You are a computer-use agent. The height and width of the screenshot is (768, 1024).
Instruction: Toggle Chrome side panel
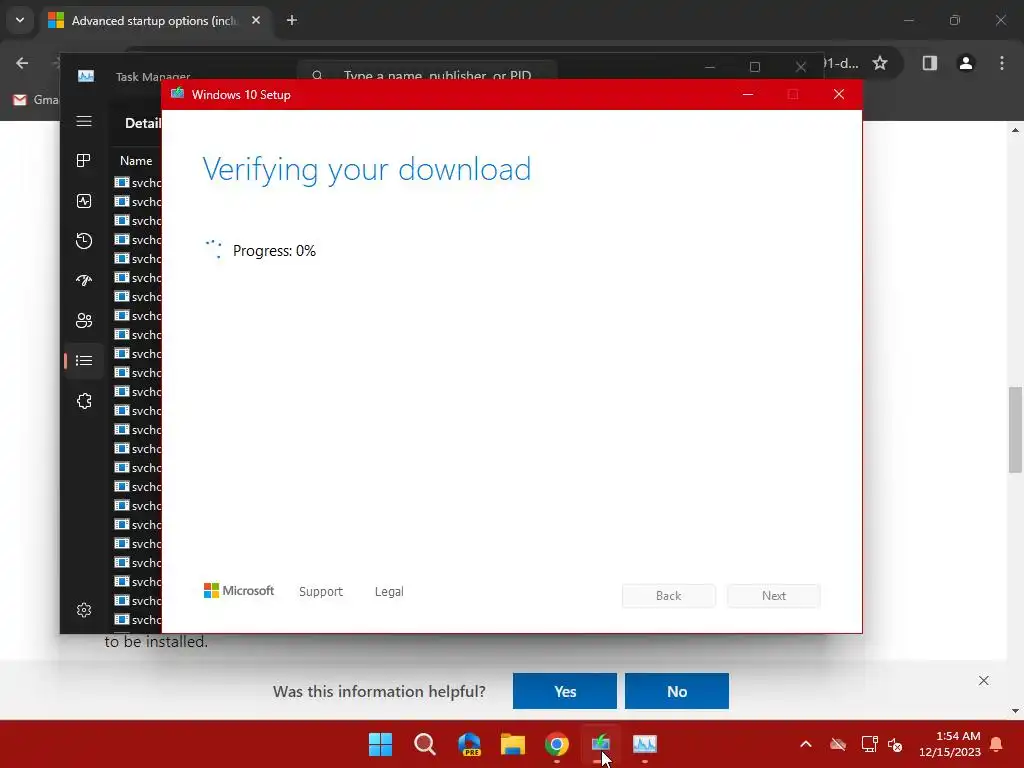(929, 63)
